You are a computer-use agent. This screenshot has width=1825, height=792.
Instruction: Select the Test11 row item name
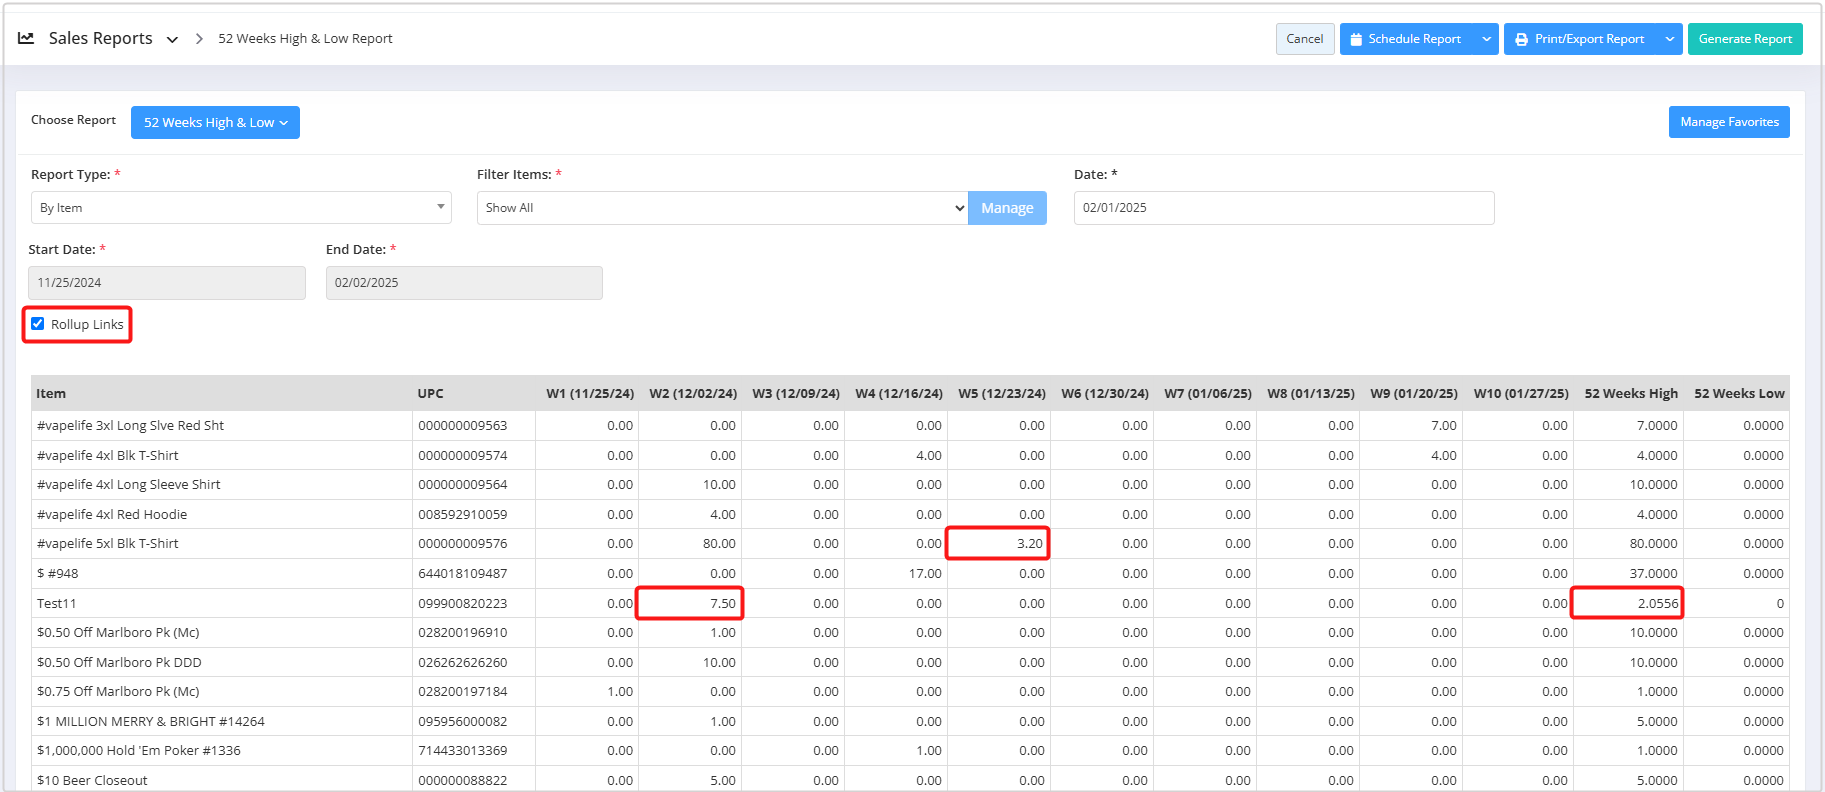pyautogui.click(x=57, y=604)
